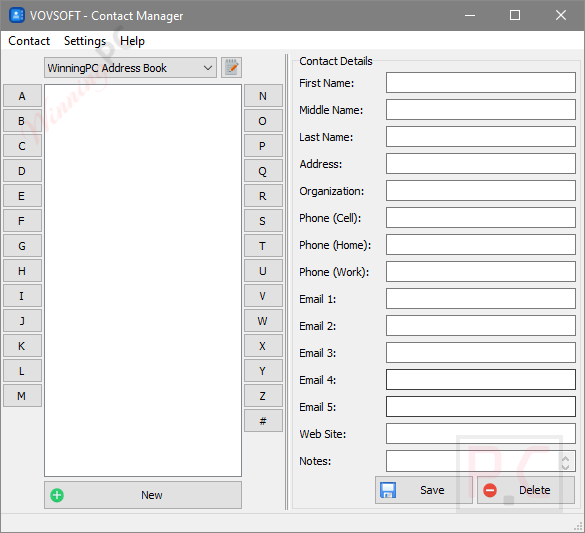Minimize the Contact Manager window
This screenshot has width=585, height=533.
click(470, 15)
